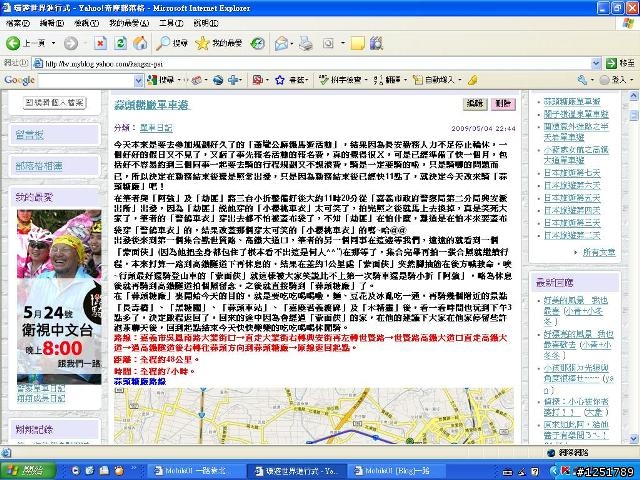Open the 蒜頭糖廠單車遊 post title link
The image size is (640, 480).
152,105
